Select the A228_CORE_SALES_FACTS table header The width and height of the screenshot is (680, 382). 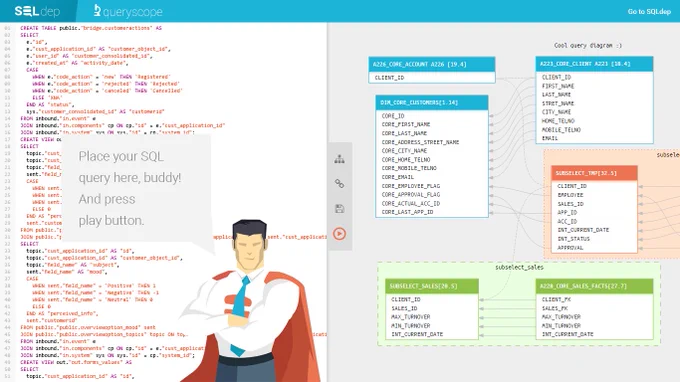pyautogui.click(x=594, y=286)
